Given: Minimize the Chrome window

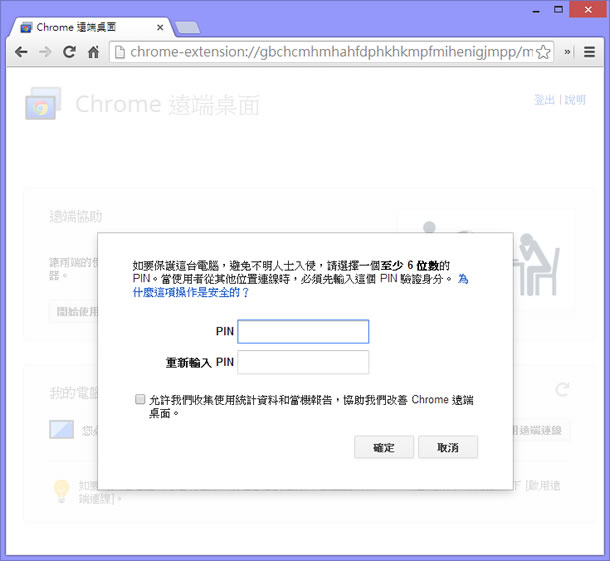Looking at the screenshot, I should pos(536,10).
